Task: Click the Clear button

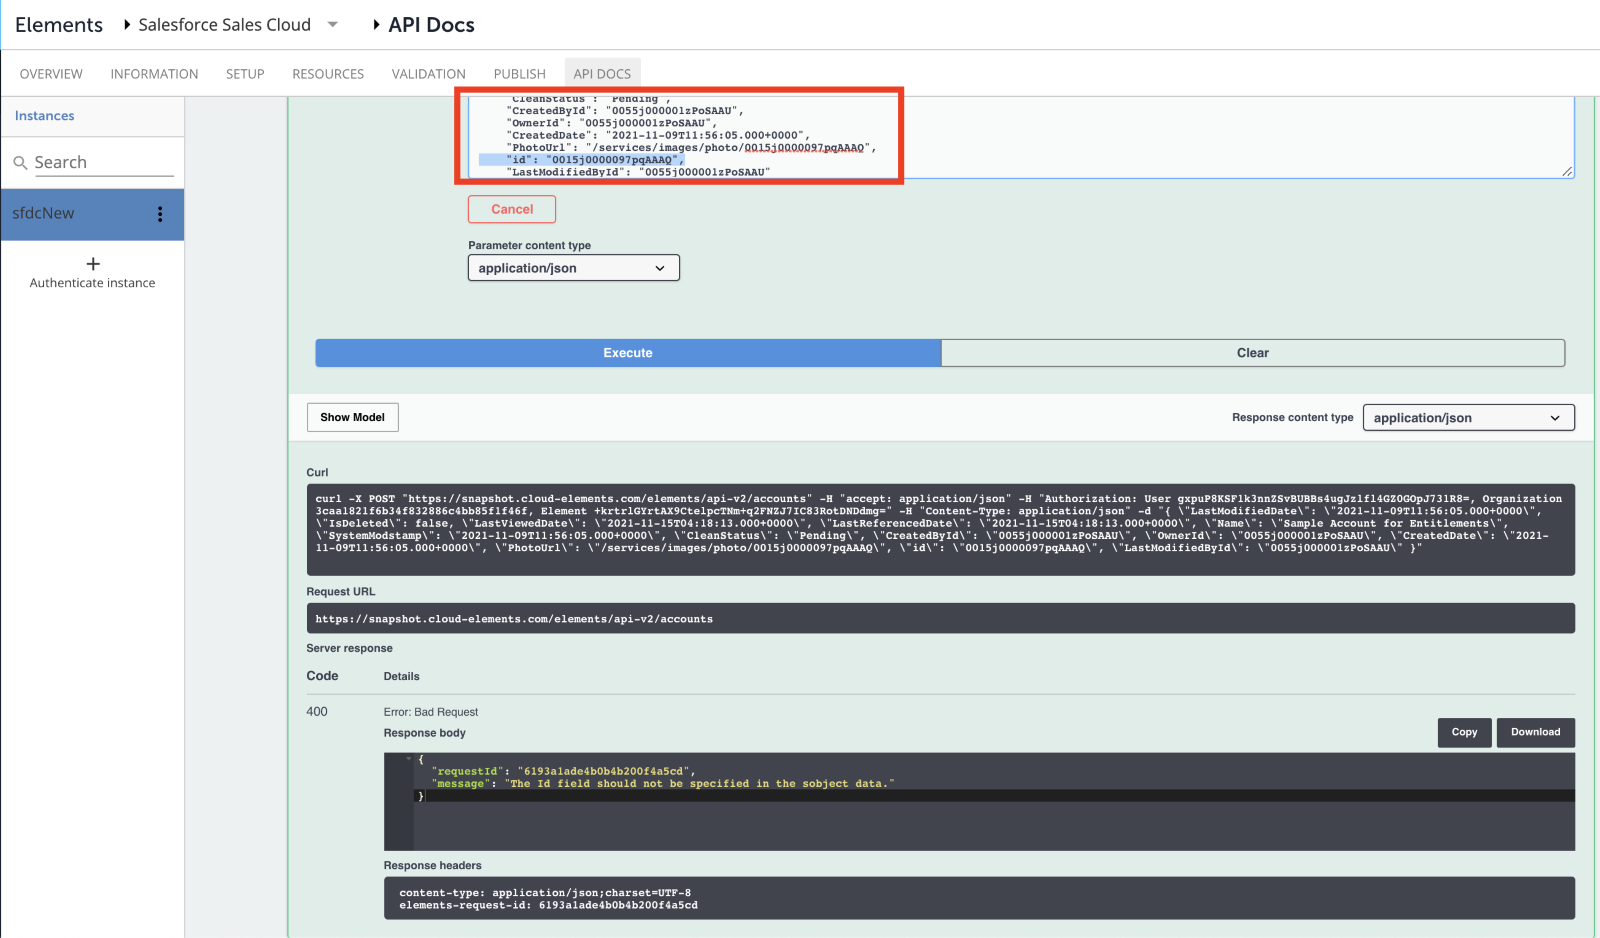Action: tap(1253, 353)
